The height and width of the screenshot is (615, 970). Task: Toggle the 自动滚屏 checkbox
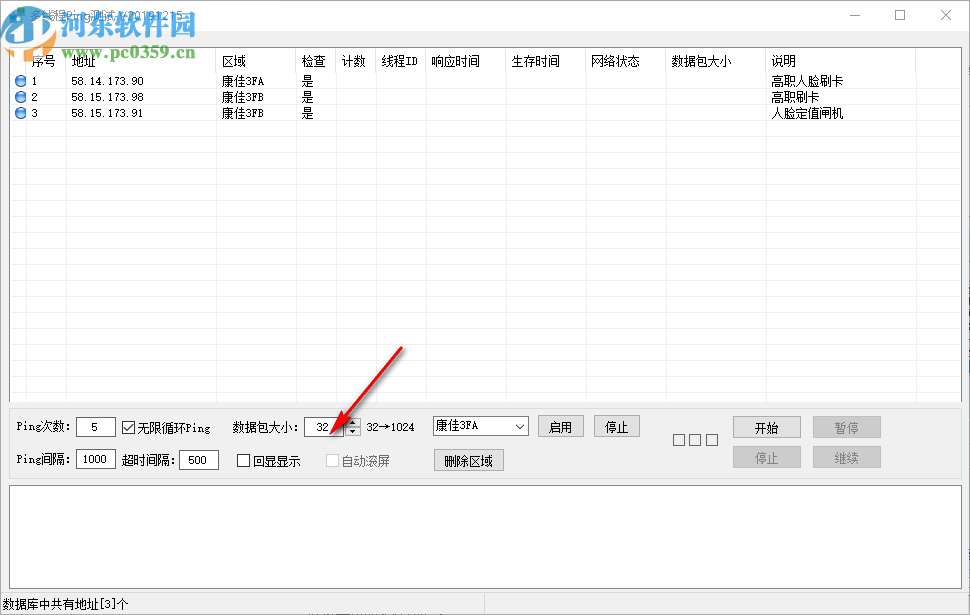331,460
